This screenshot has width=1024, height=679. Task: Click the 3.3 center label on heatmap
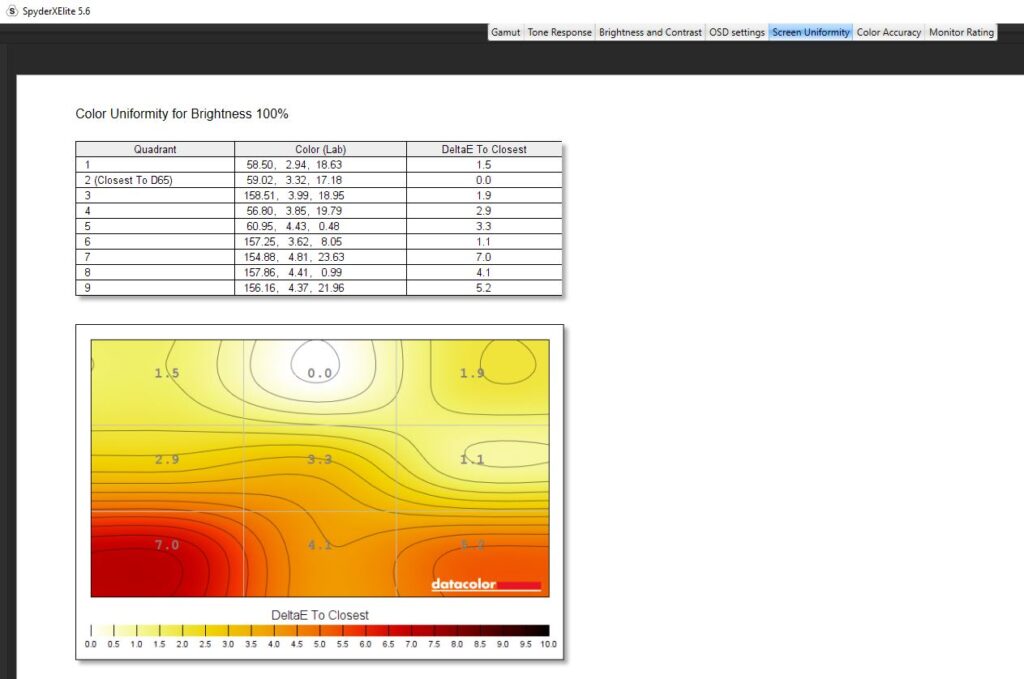point(319,460)
